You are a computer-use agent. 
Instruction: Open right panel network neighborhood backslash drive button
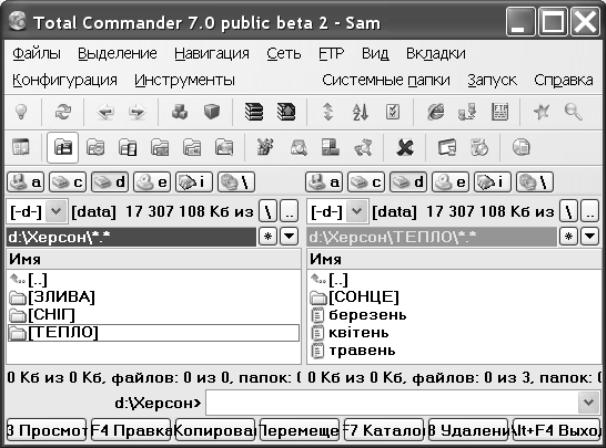point(535,182)
